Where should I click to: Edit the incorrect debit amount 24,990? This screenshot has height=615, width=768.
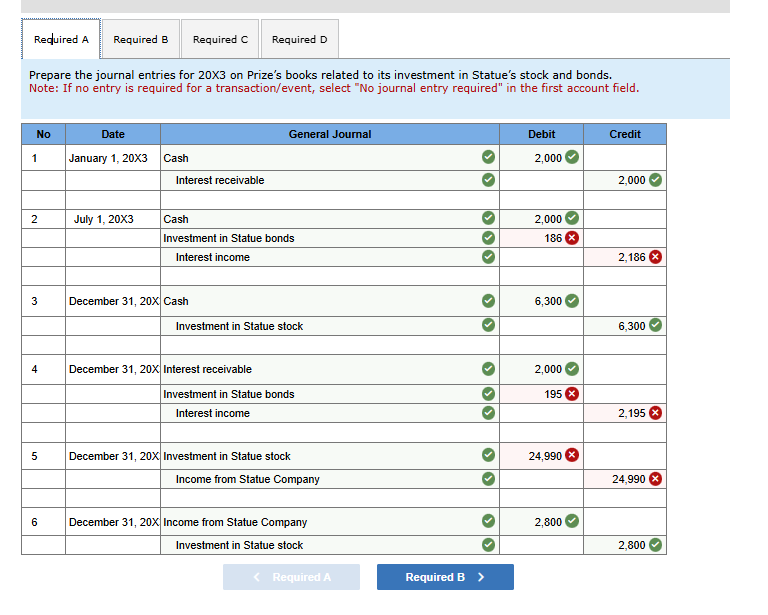point(541,456)
